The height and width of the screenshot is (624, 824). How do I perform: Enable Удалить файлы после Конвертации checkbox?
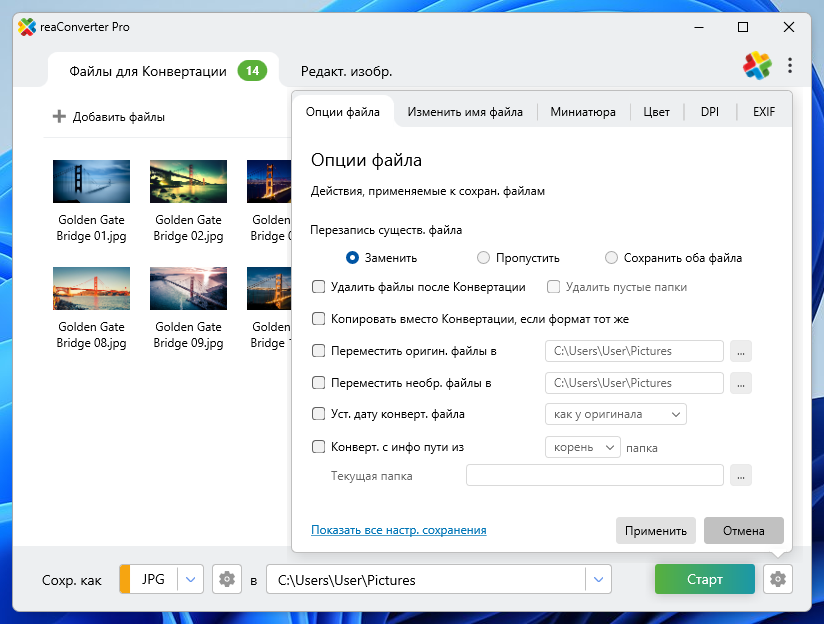point(319,287)
